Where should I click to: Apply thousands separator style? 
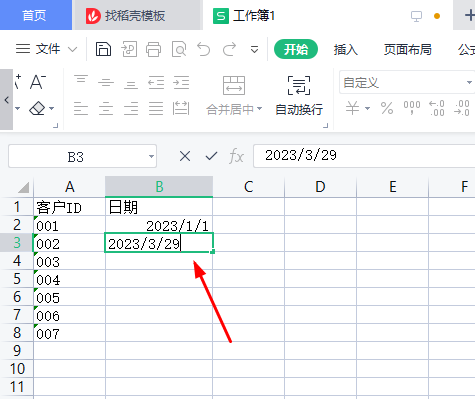pos(412,108)
